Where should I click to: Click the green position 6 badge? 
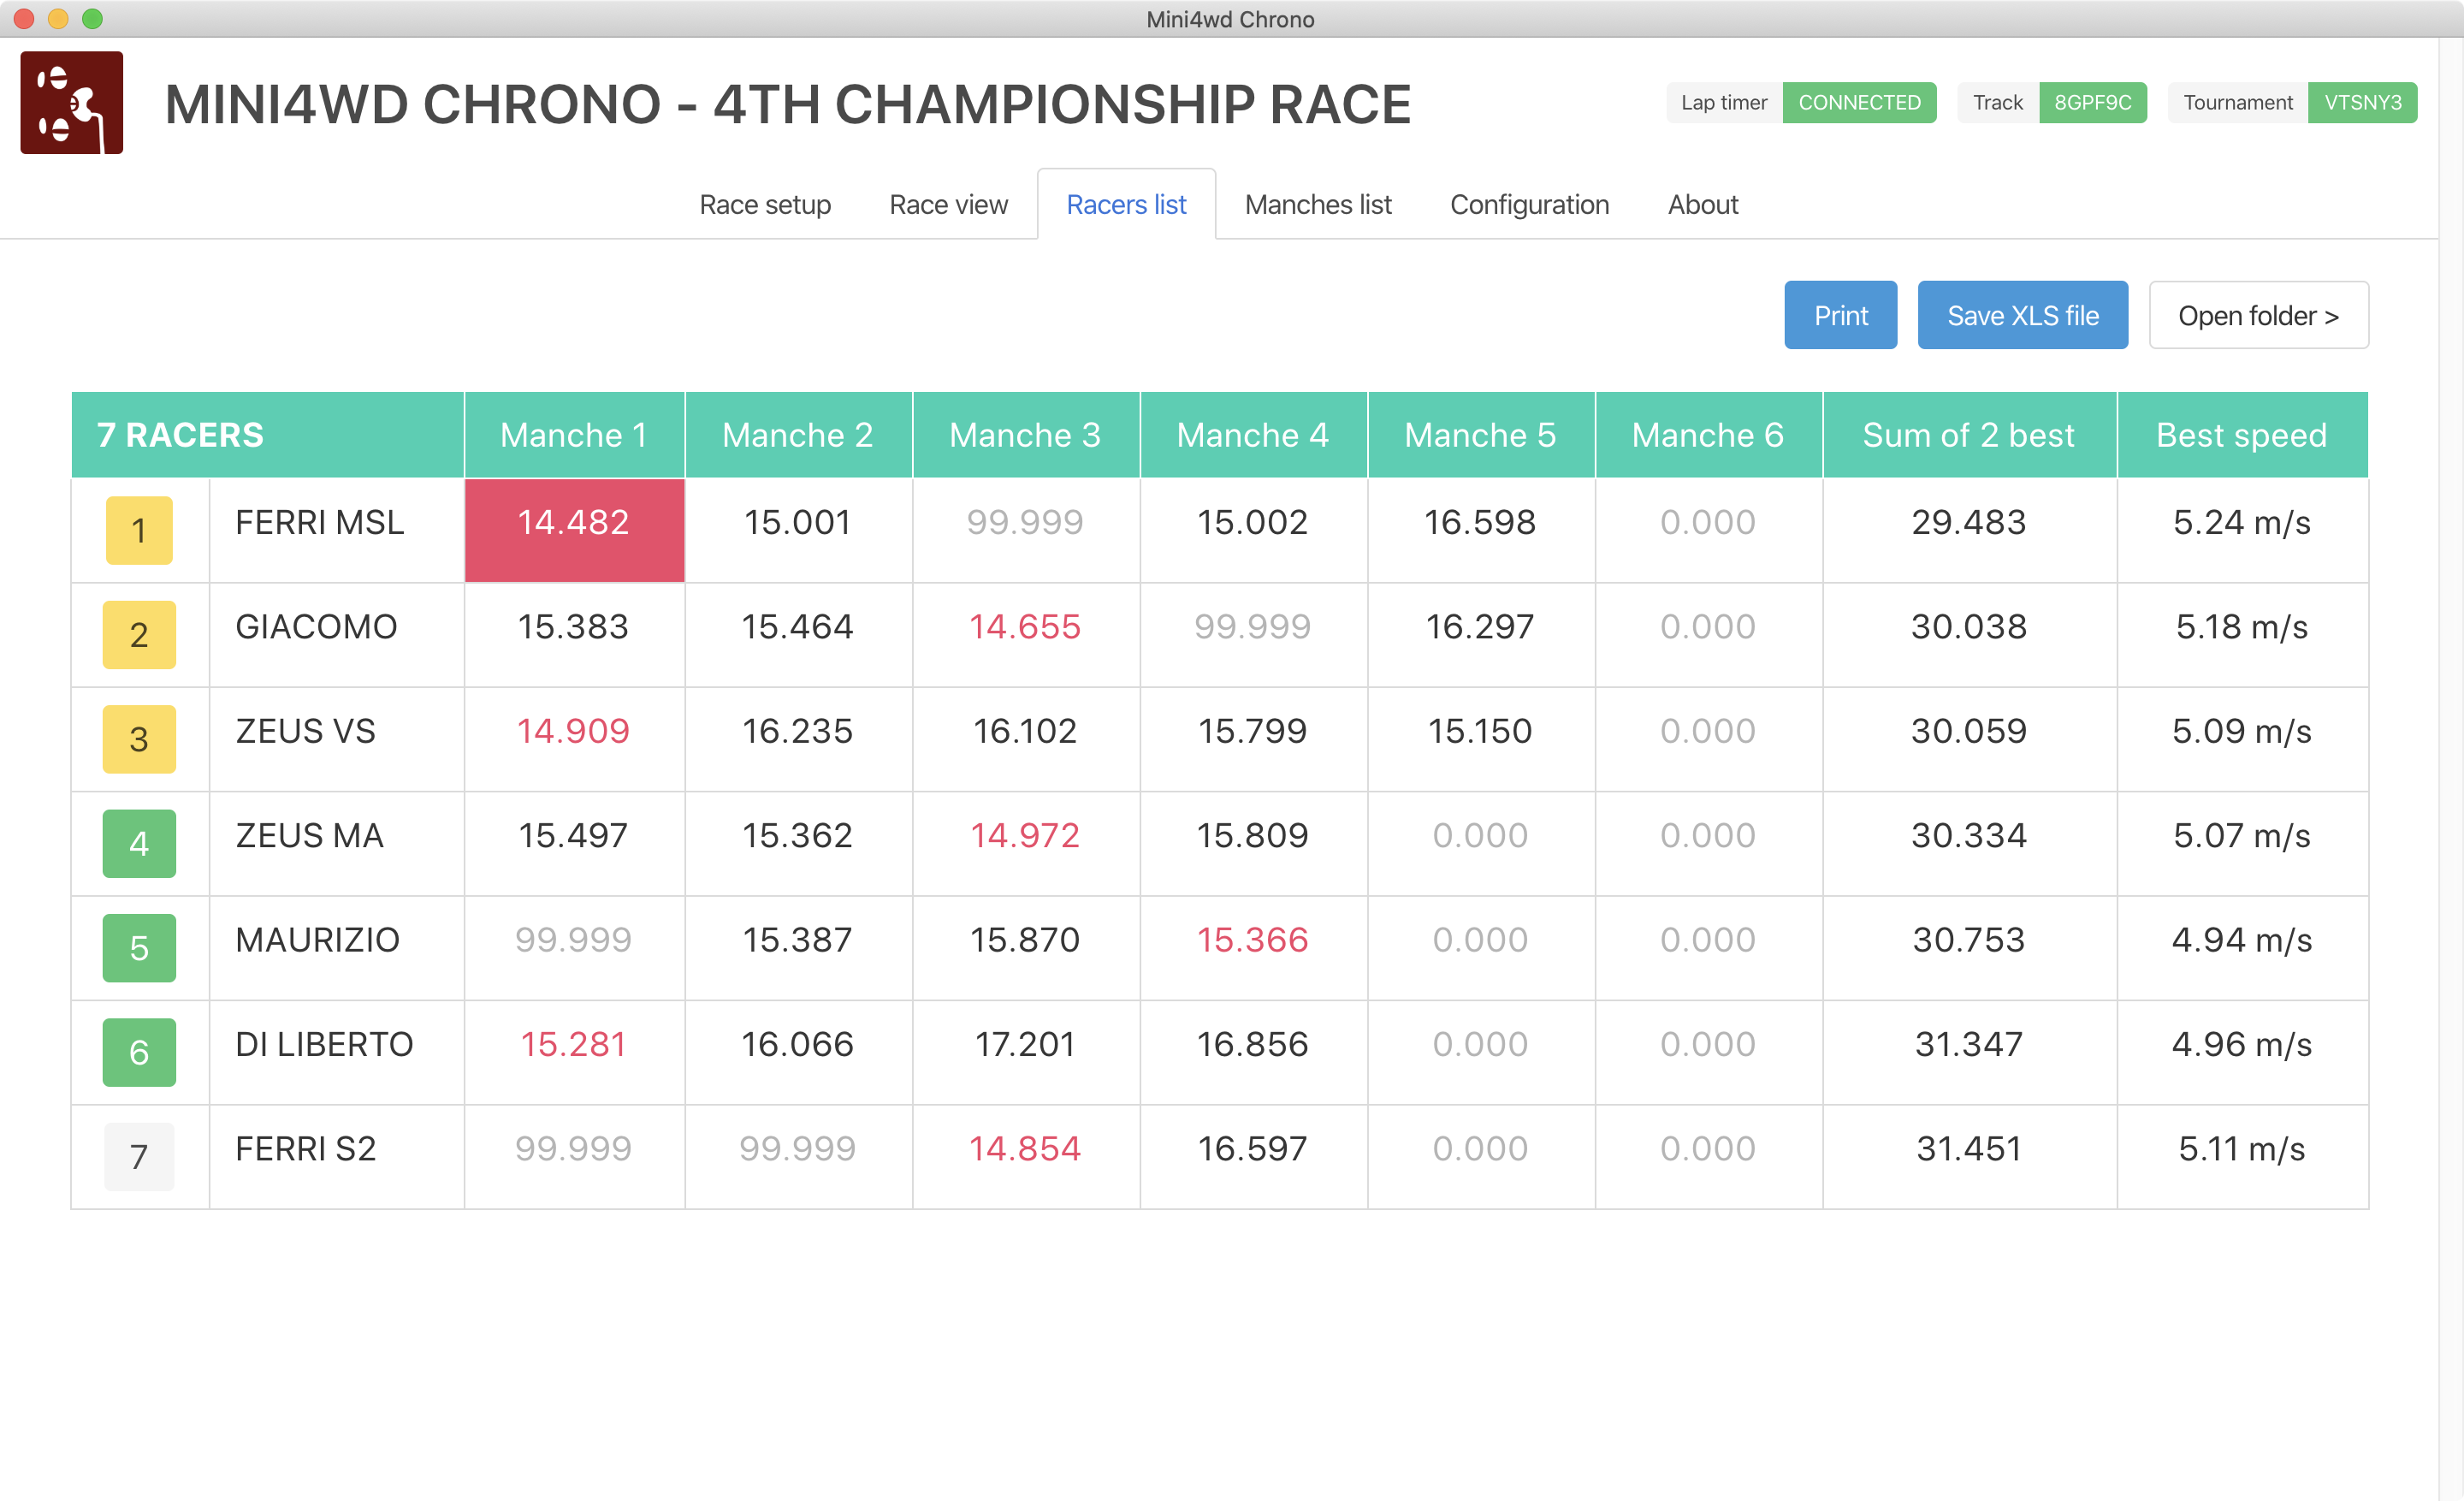coord(139,1052)
